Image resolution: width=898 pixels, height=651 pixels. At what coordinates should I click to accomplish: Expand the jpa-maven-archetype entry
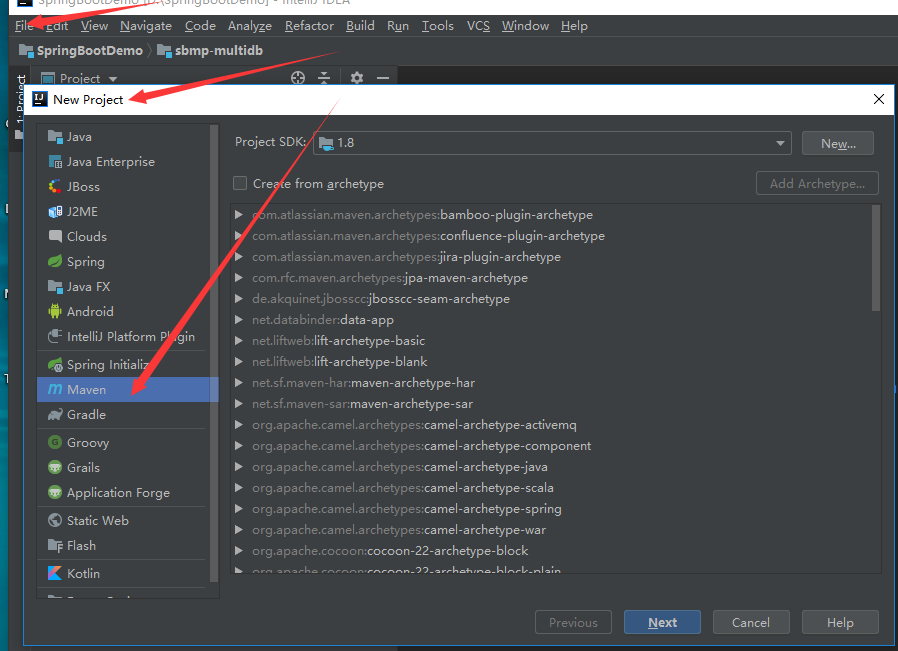pos(239,278)
